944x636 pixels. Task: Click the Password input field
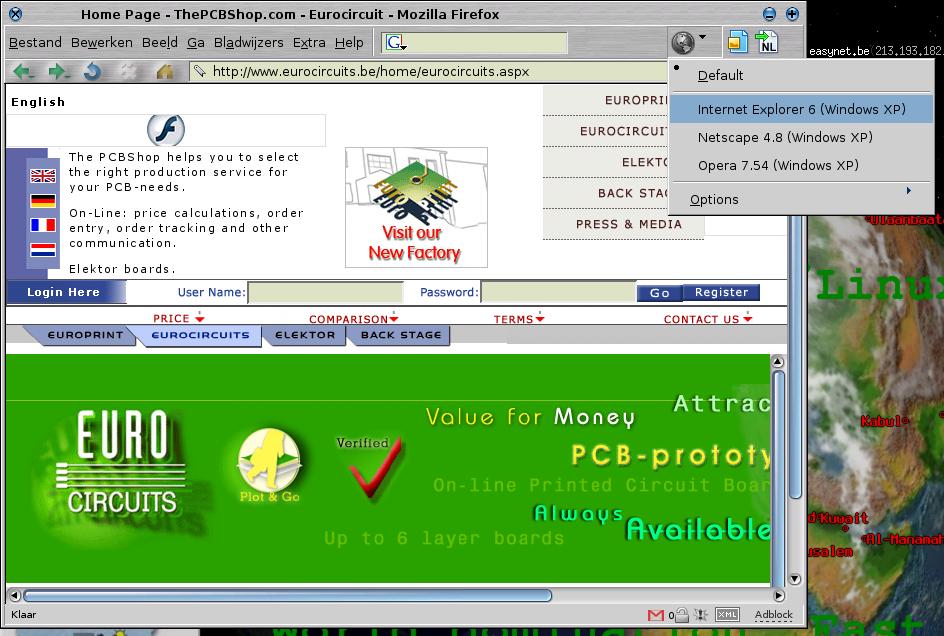coord(559,293)
